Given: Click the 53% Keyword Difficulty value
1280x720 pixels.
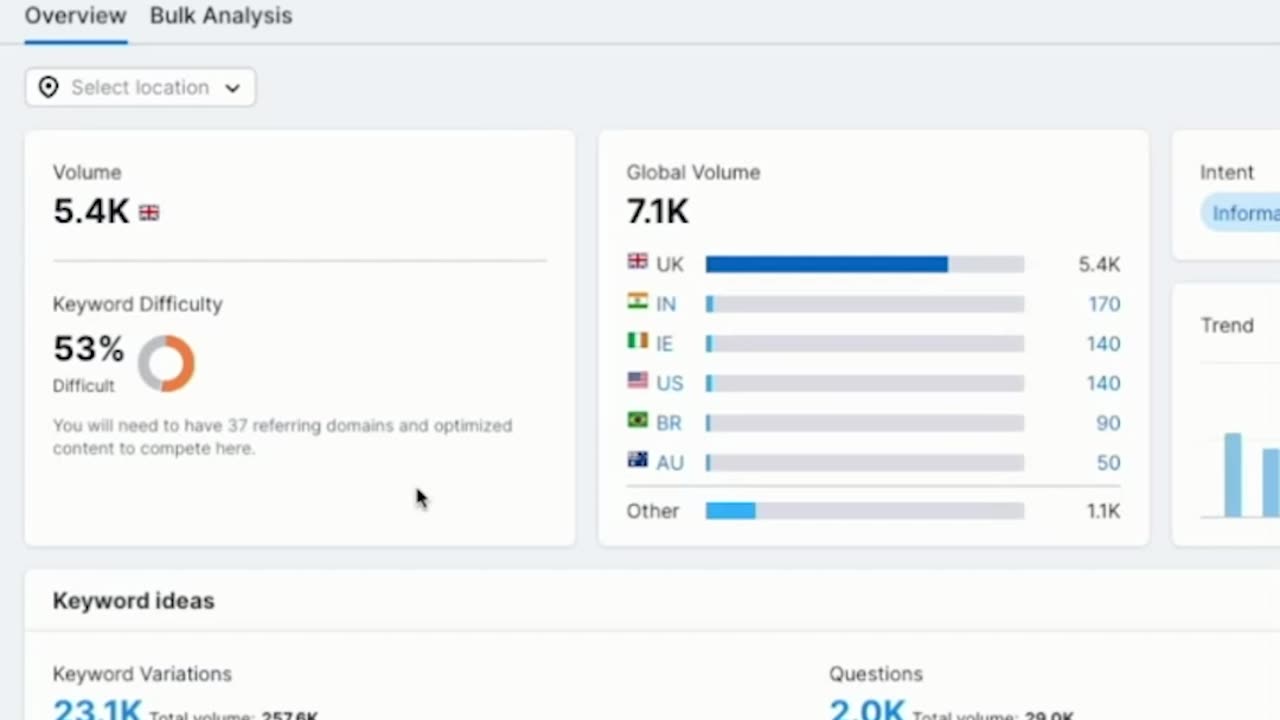Looking at the screenshot, I should (89, 349).
